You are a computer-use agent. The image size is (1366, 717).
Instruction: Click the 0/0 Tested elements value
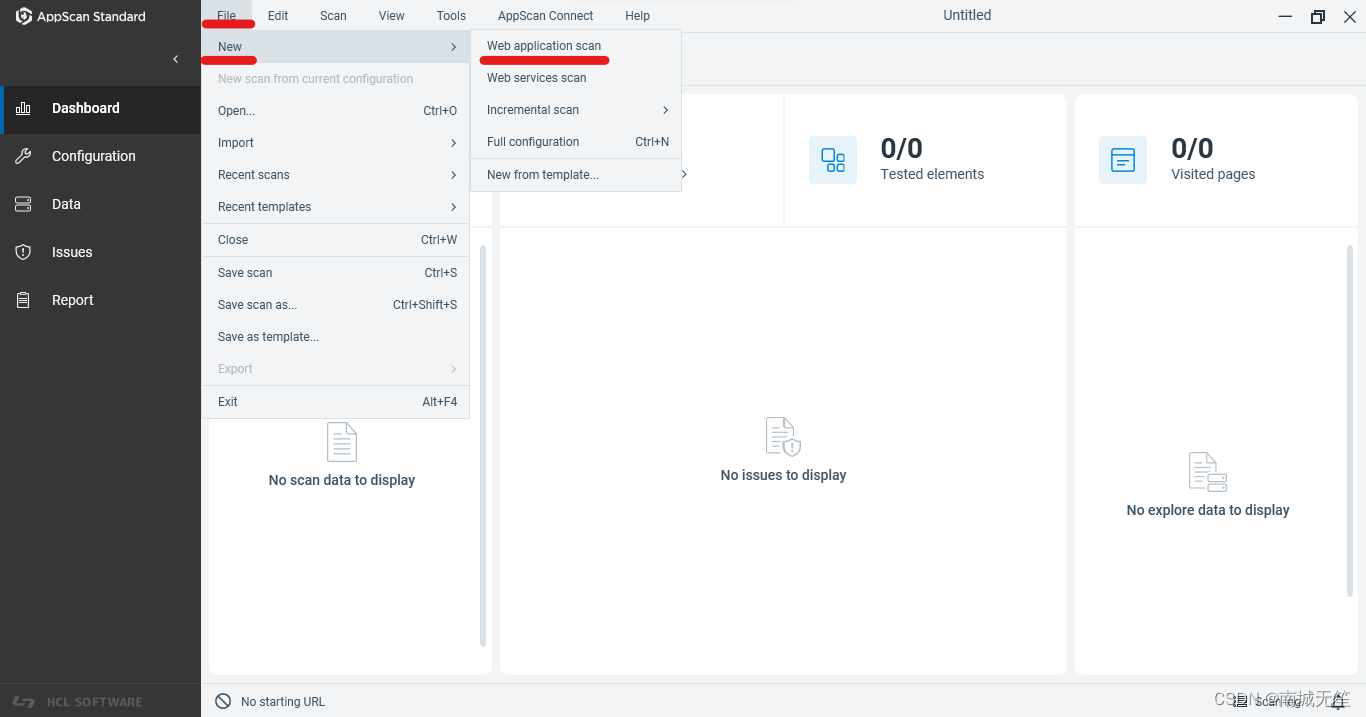pos(901,148)
